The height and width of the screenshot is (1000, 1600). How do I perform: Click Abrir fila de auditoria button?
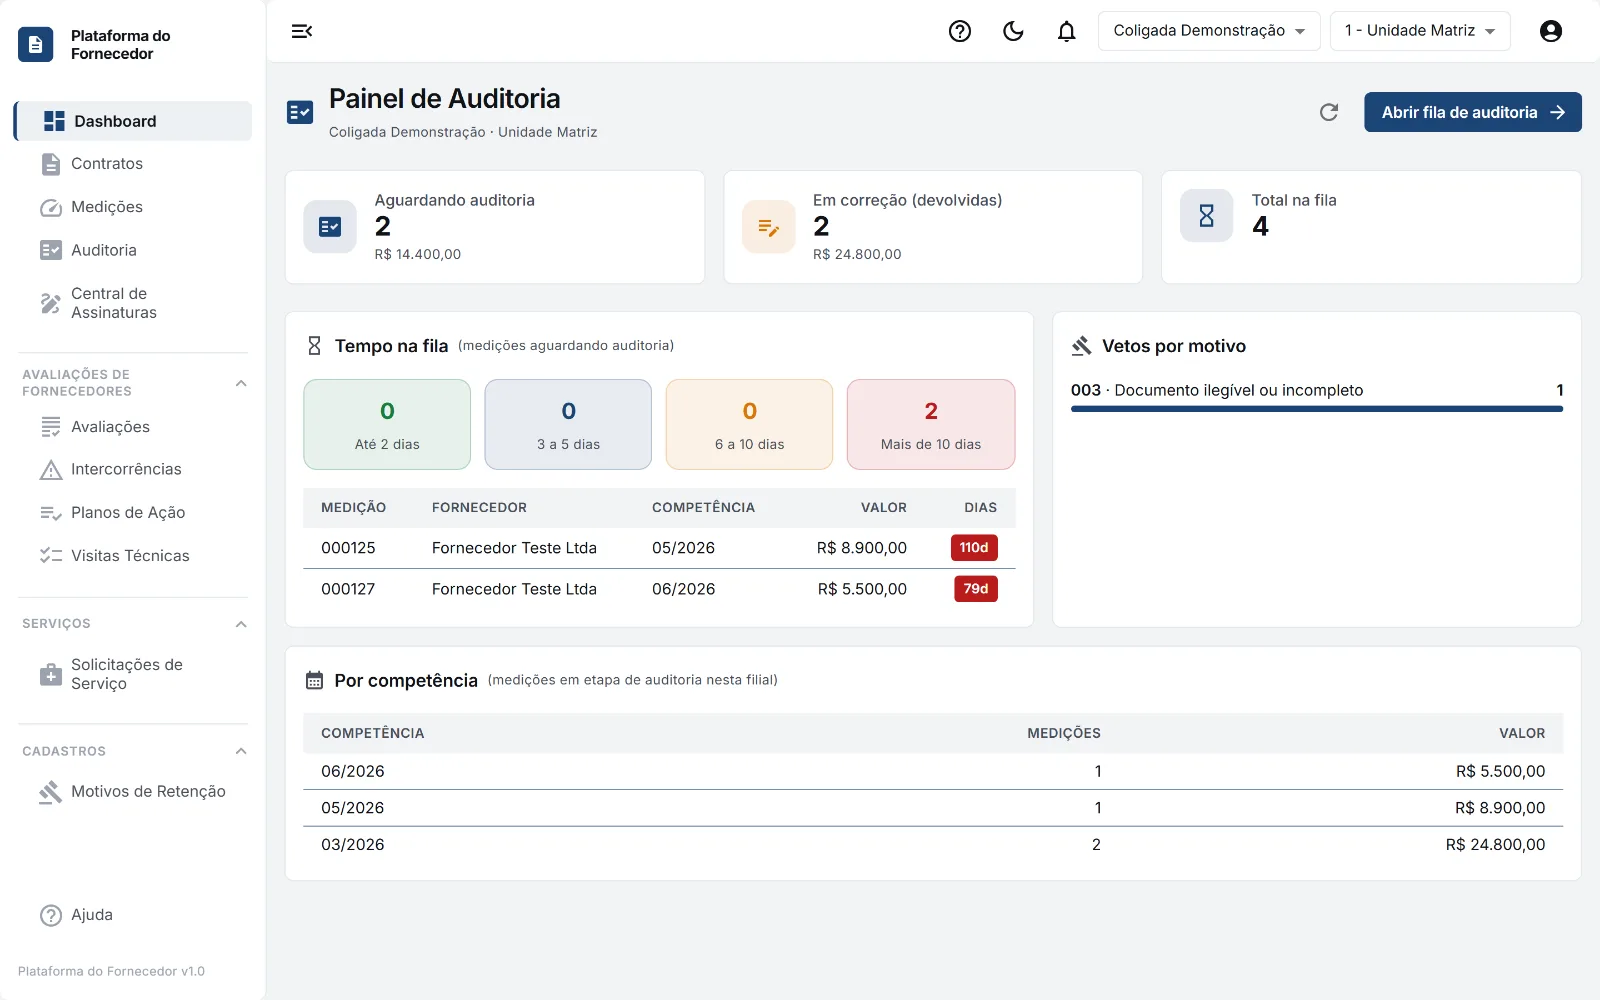[x=1472, y=112]
